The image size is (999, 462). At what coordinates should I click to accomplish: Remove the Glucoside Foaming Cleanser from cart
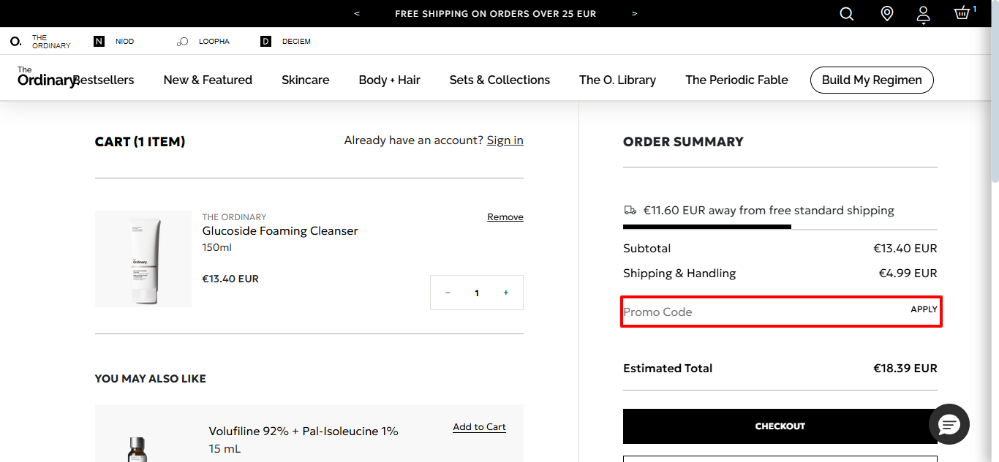(x=505, y=217)
